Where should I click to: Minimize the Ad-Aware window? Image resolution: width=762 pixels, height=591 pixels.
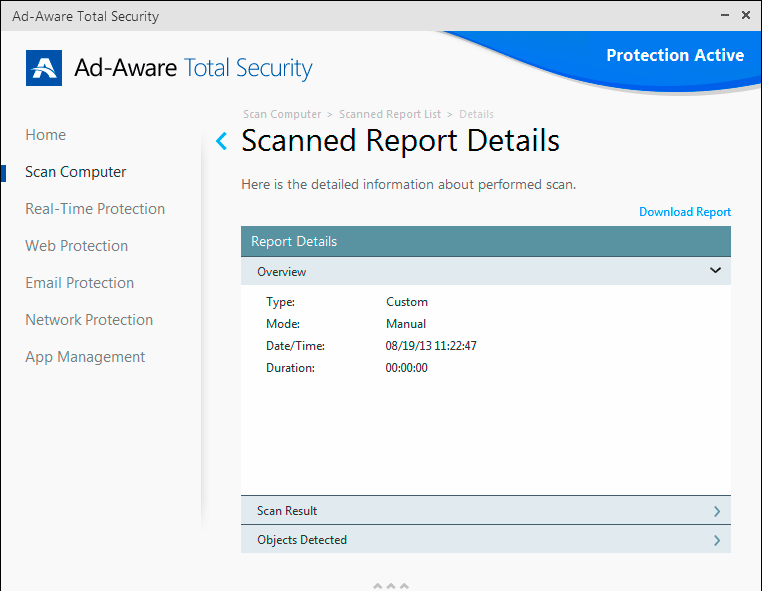(723, 16)
